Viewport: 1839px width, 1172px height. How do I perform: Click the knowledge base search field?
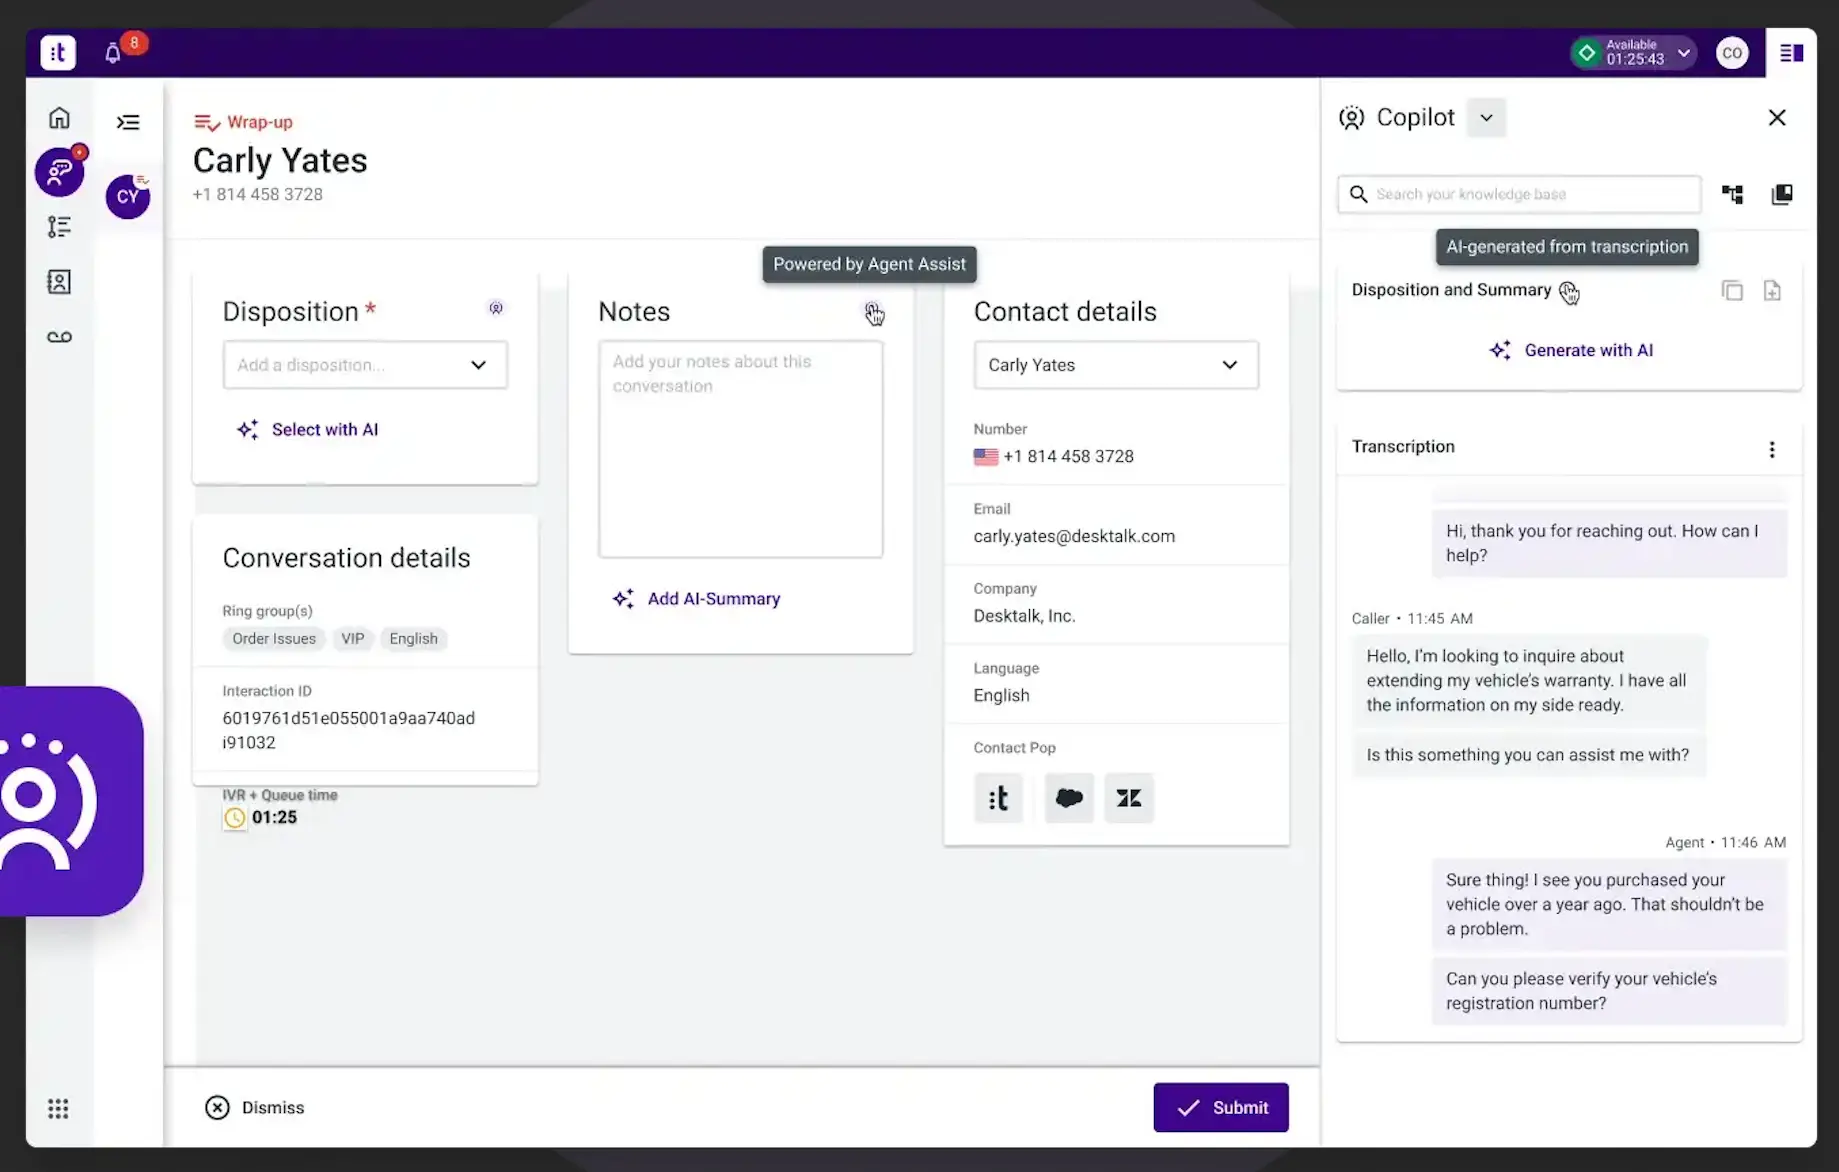click(x=1519, y=194)
